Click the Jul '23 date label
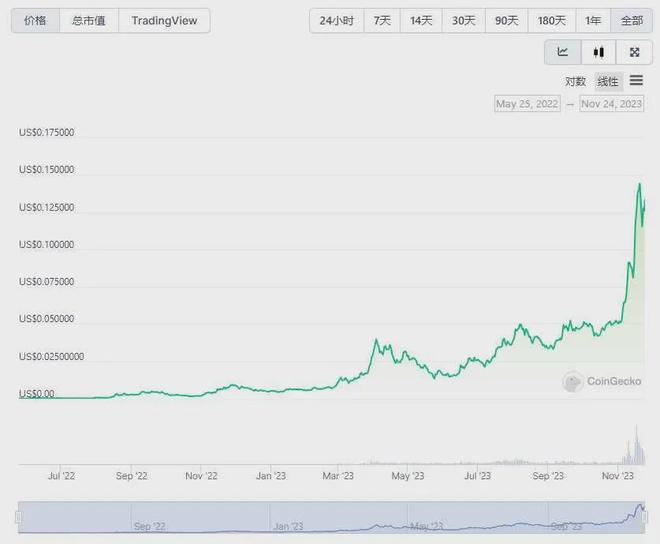The height and width of the screenshot is (544, 660). click(x=477, y=476)
